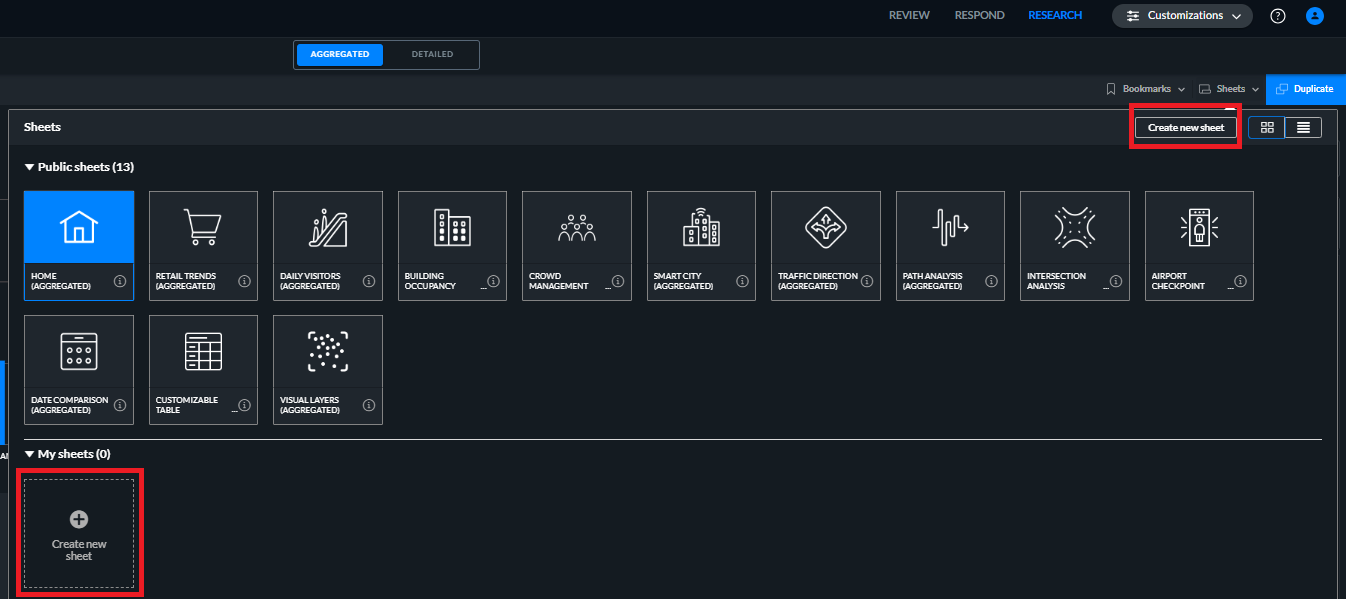Go to the Review tab
The image size is (1346, 599).
pos(909,16)
